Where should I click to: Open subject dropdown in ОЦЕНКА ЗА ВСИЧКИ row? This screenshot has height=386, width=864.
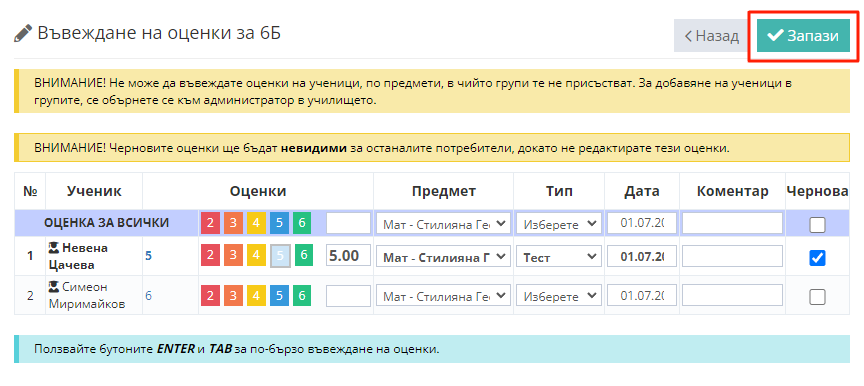click(444, 224)
